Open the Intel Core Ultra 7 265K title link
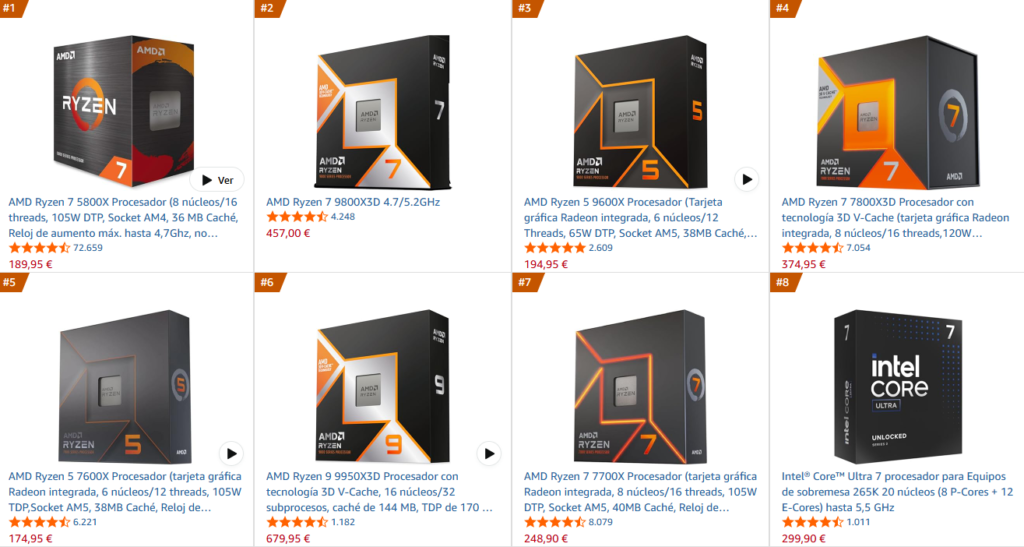This screenshot has width=1024, height=547. tap(897, 492)
